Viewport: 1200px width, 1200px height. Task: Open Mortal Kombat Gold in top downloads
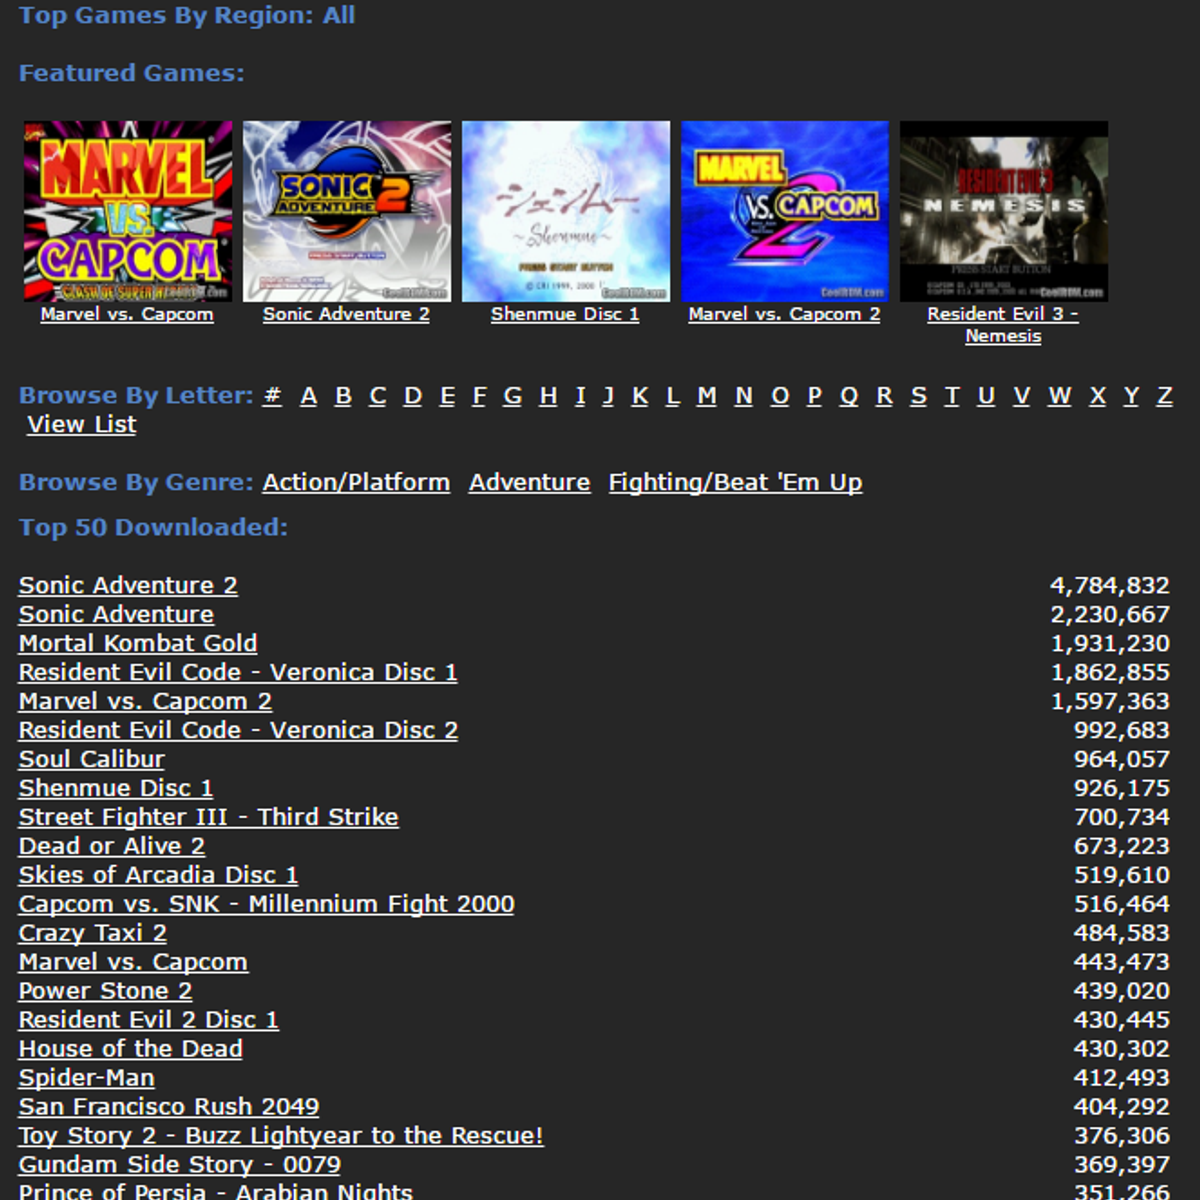[x=138, y=644]
